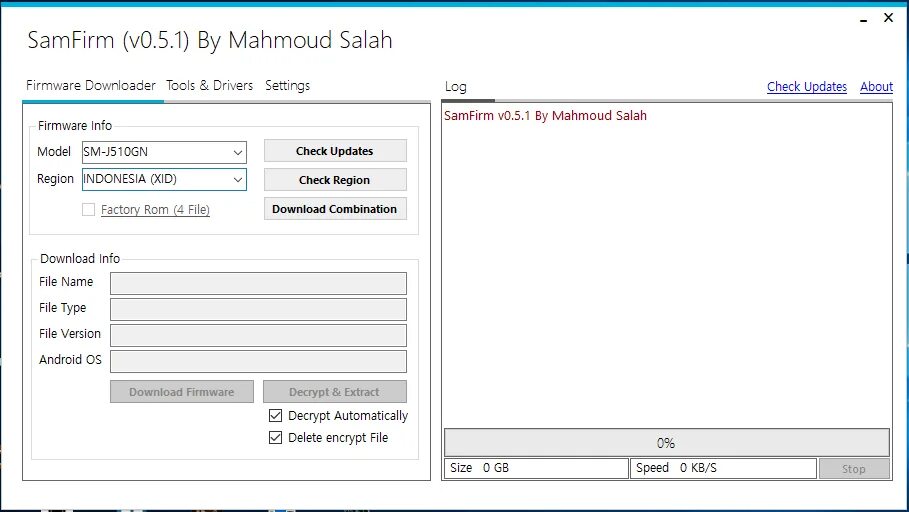The width and height of the screenshot is (909, 512).
Task: Click the Size 0 GB status box
Action: [536, 469]
